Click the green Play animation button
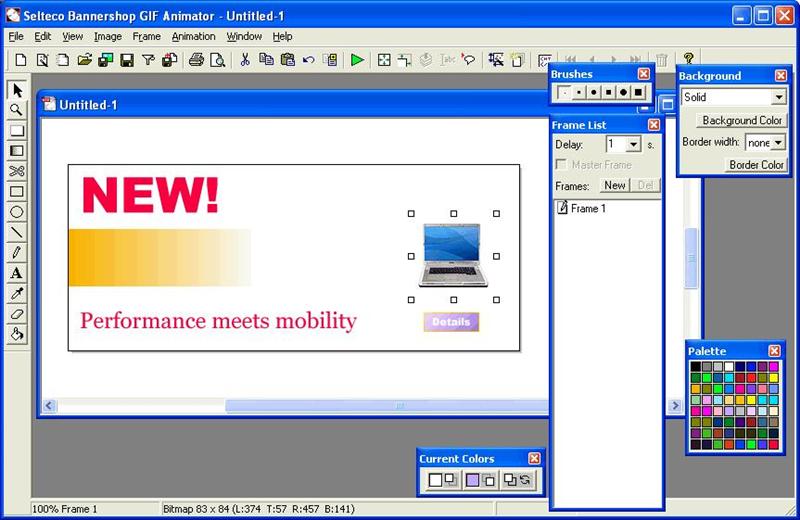The image size is (800, 520). (x=357, y=61)
